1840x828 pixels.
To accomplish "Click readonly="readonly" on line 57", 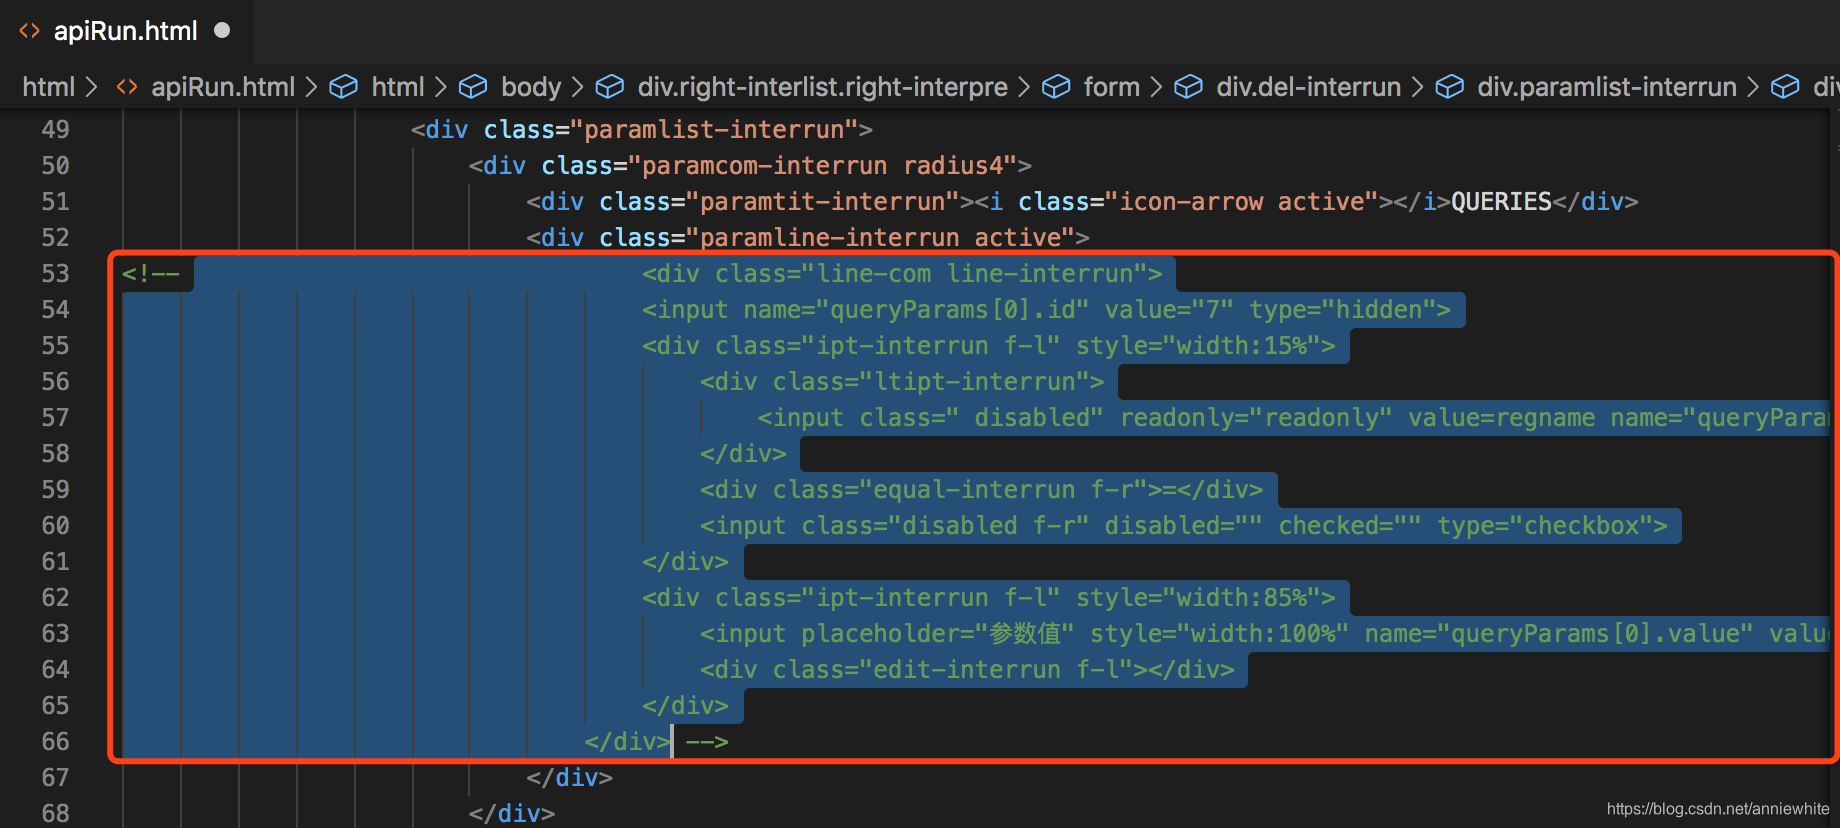I will pos(1256,417).
